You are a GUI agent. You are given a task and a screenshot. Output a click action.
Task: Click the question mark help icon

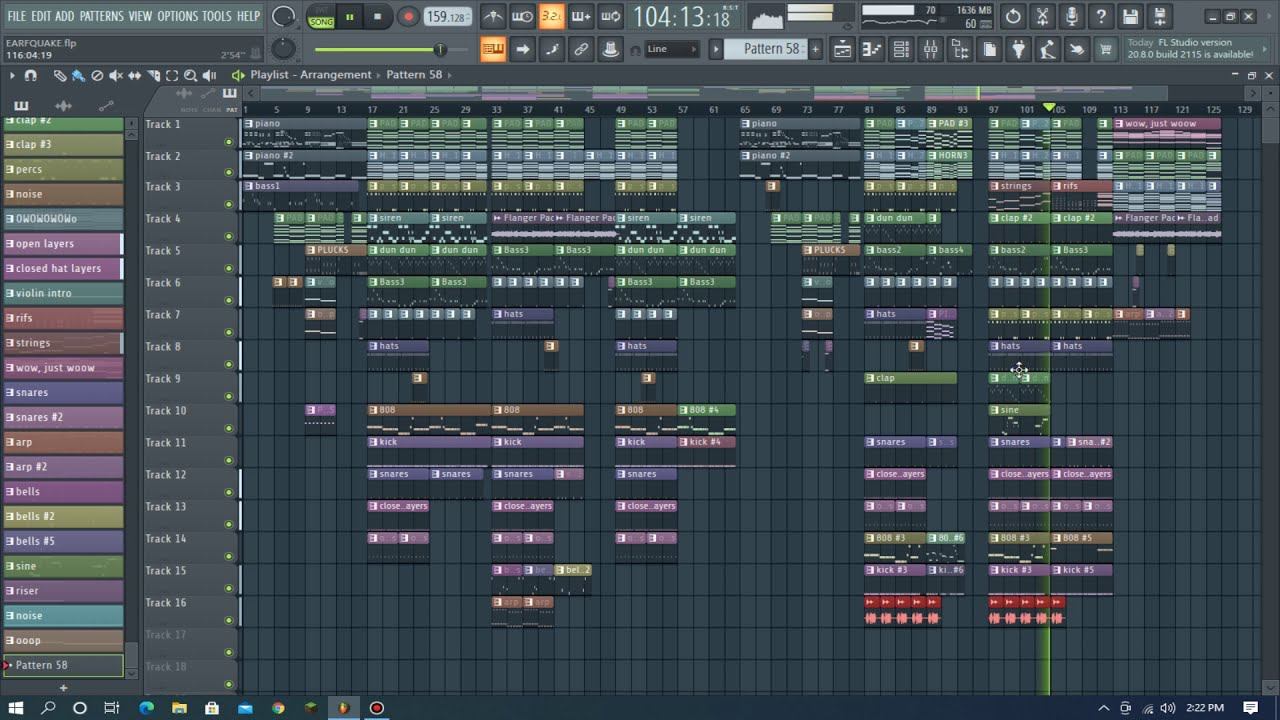[1101, 16]
